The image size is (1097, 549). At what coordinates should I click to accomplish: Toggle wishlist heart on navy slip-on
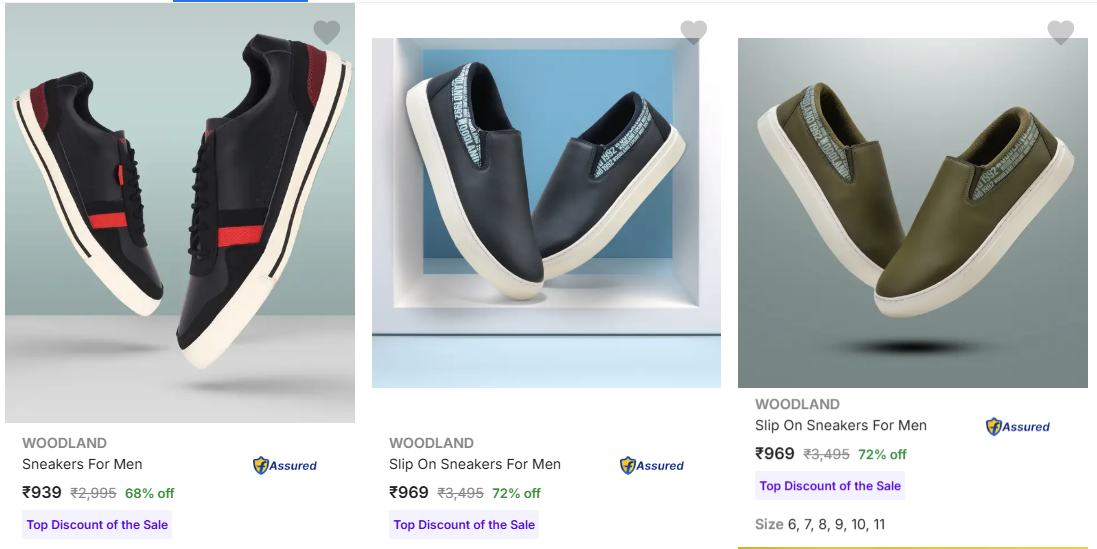point(694,32)
